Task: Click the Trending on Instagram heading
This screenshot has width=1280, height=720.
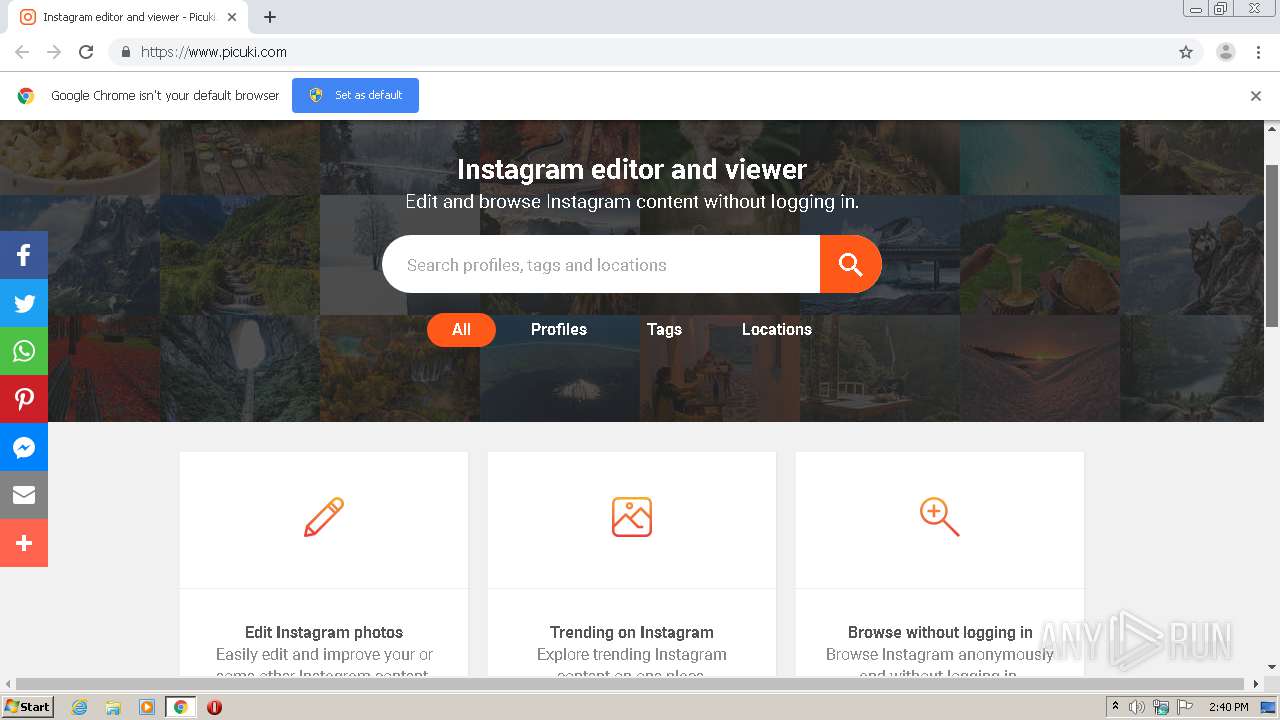Action: click(x=632, y=632)
